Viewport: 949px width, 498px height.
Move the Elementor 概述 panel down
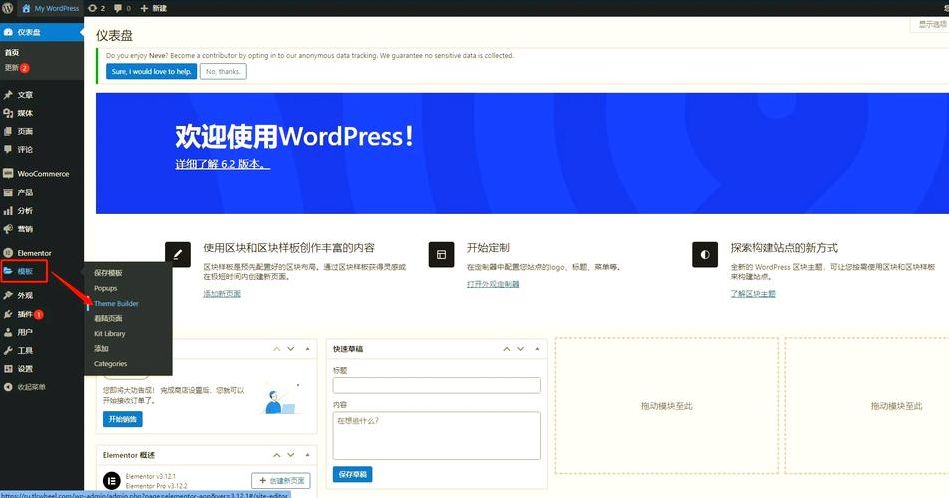tap(291, 455)
